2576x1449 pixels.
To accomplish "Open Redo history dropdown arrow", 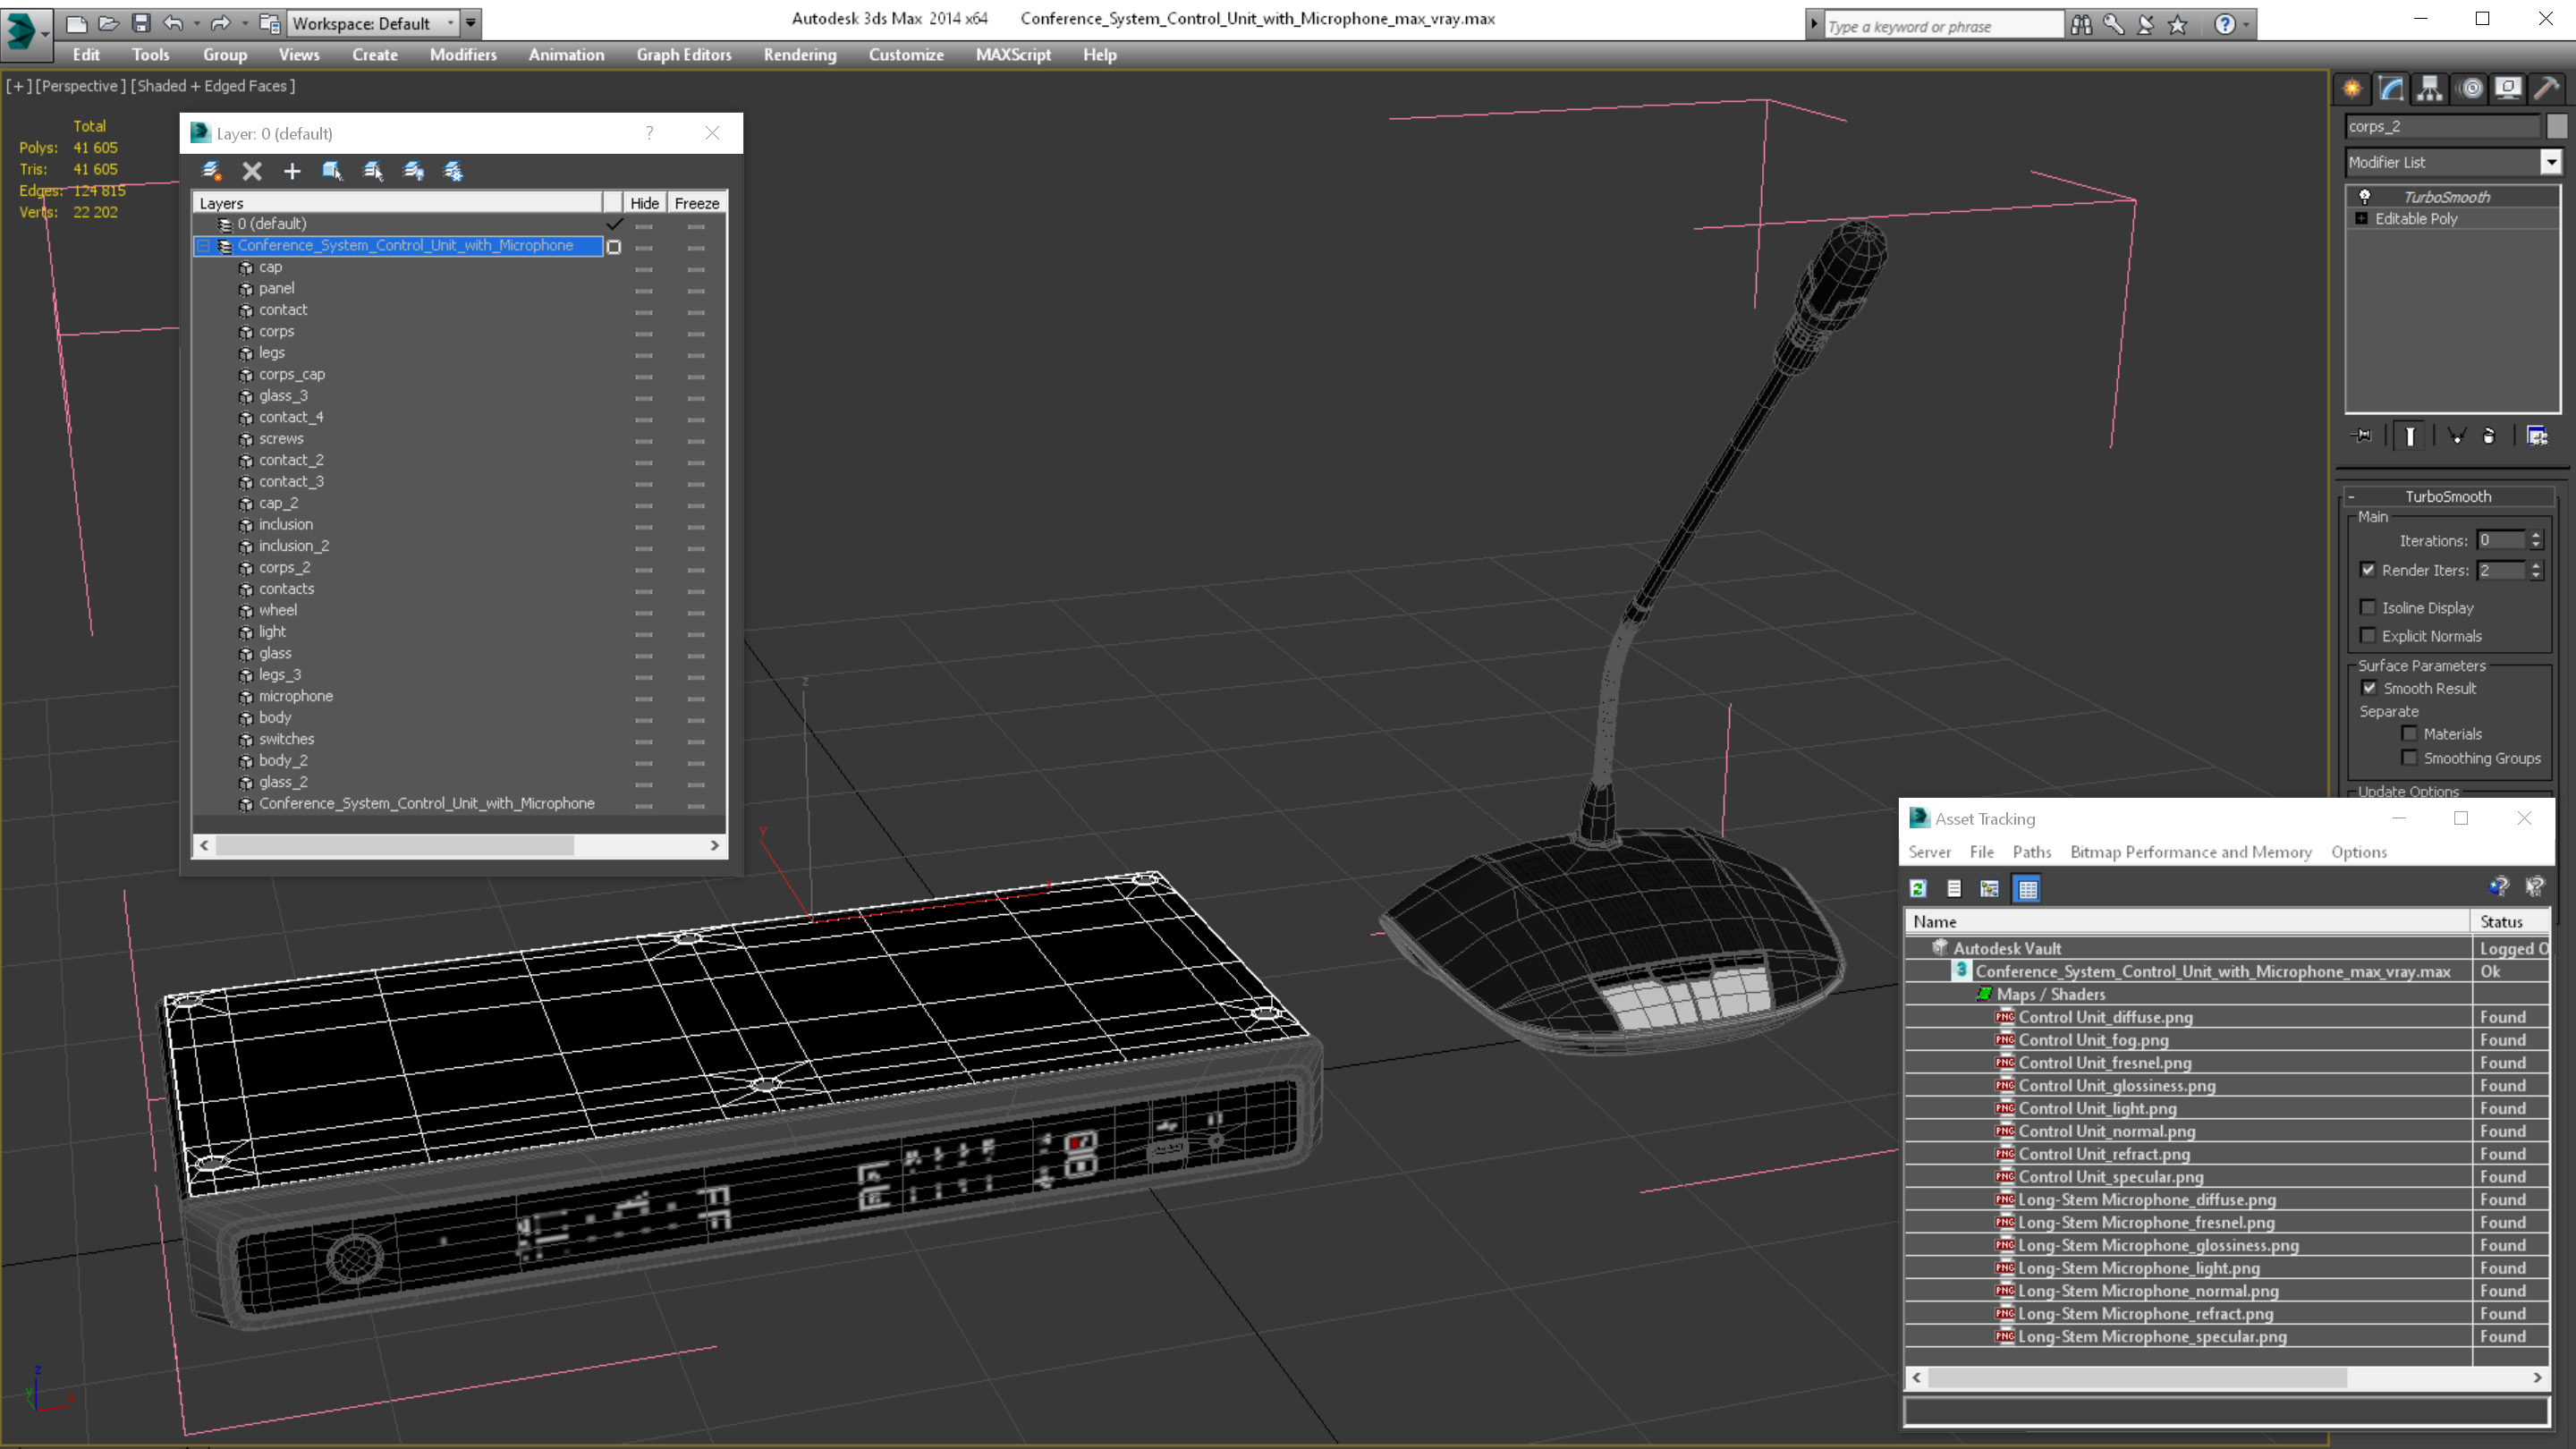I will [244, 23].
